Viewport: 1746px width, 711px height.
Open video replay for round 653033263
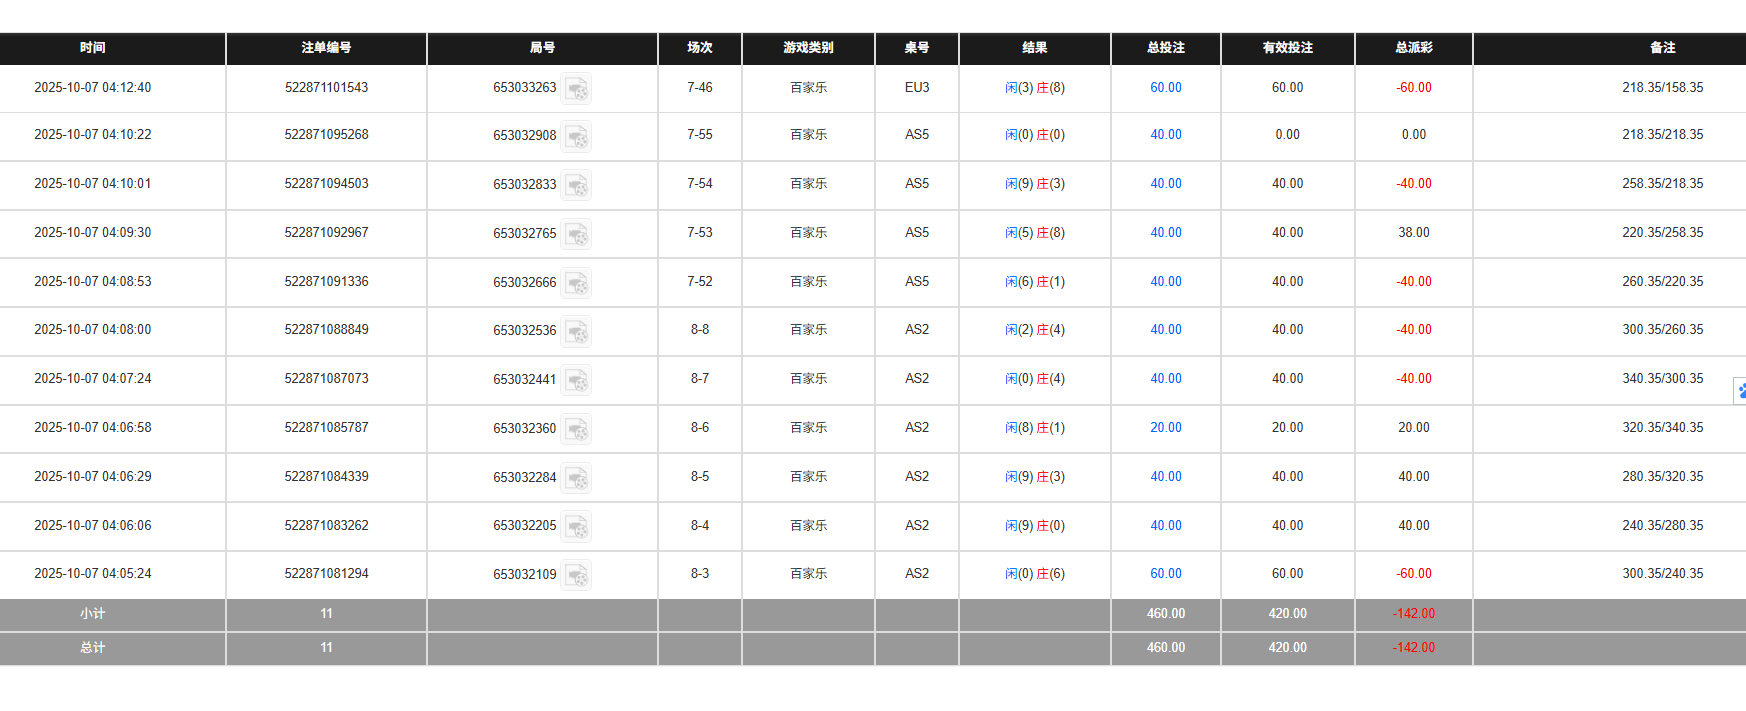pyautogui.click(x=576, y=89)
